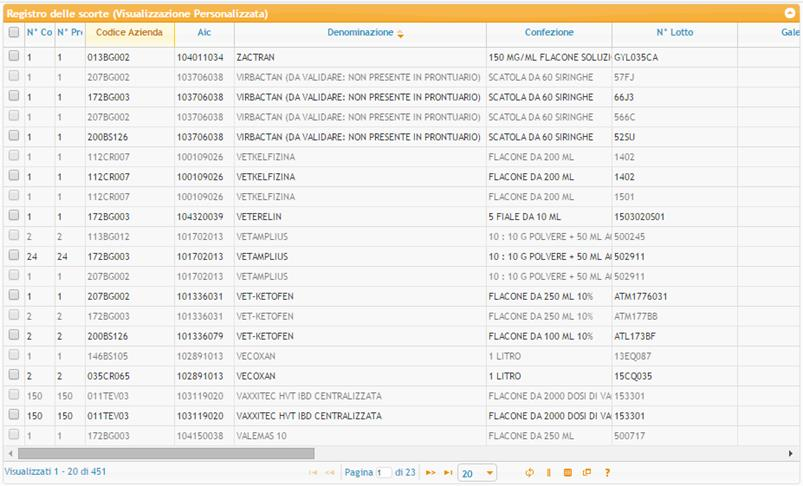Check the ZACTRAN row checkbox
This screenshot has width=803, height=486.
pyautogui.click(x=14, y=56)
